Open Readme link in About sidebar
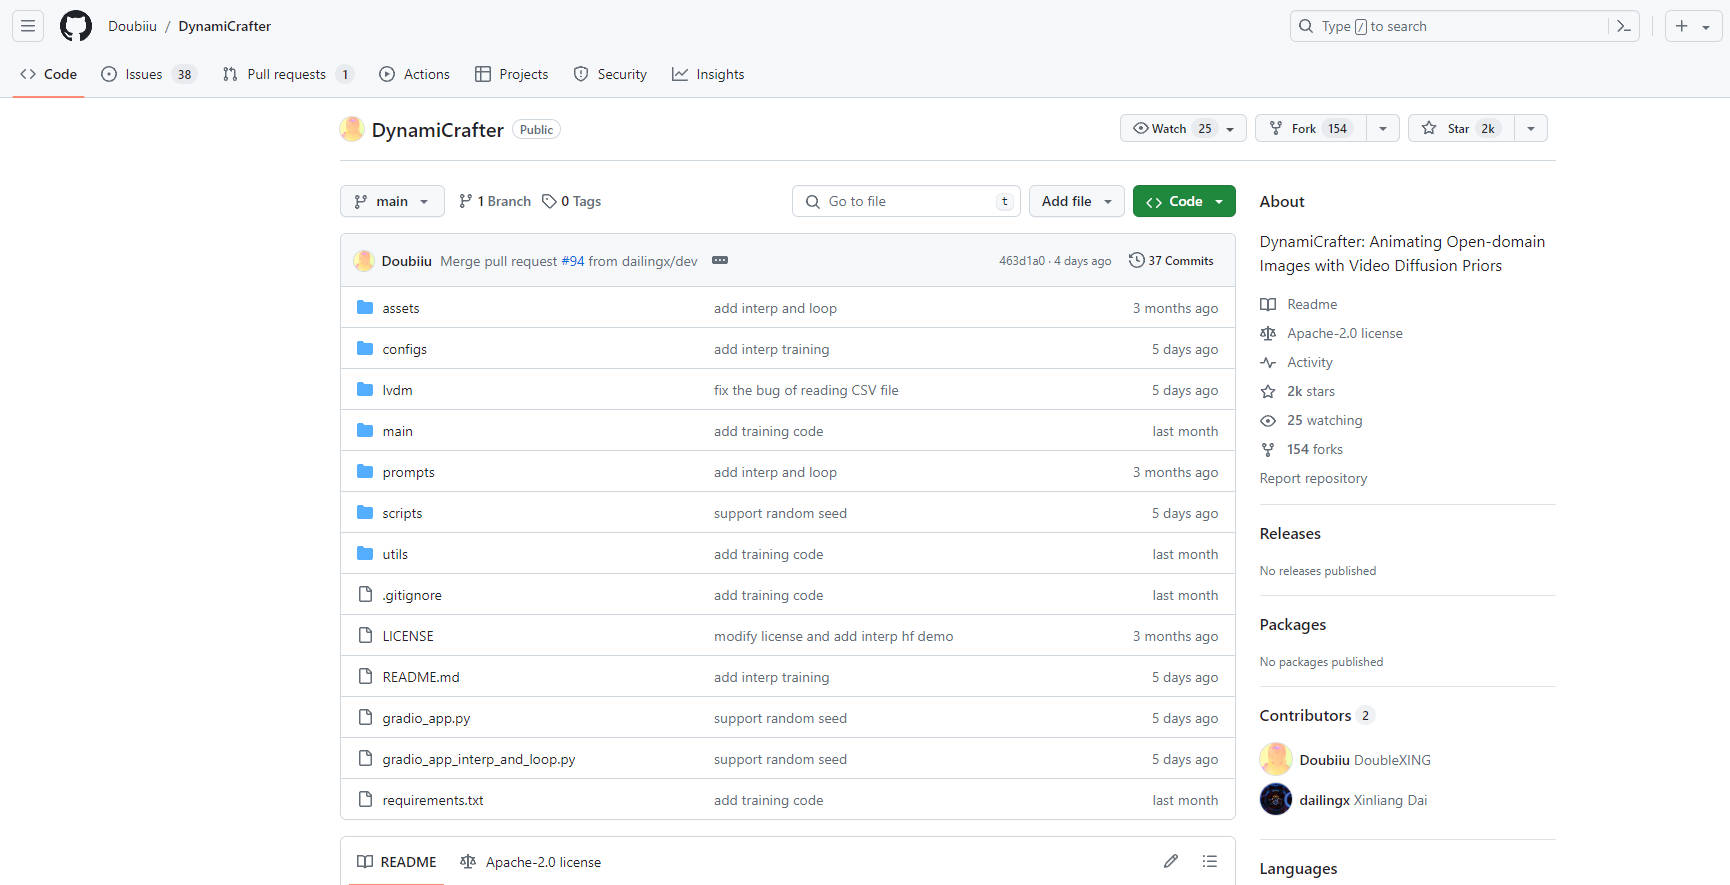Screen dimensions: 1730x885 tap(1298, 304)
